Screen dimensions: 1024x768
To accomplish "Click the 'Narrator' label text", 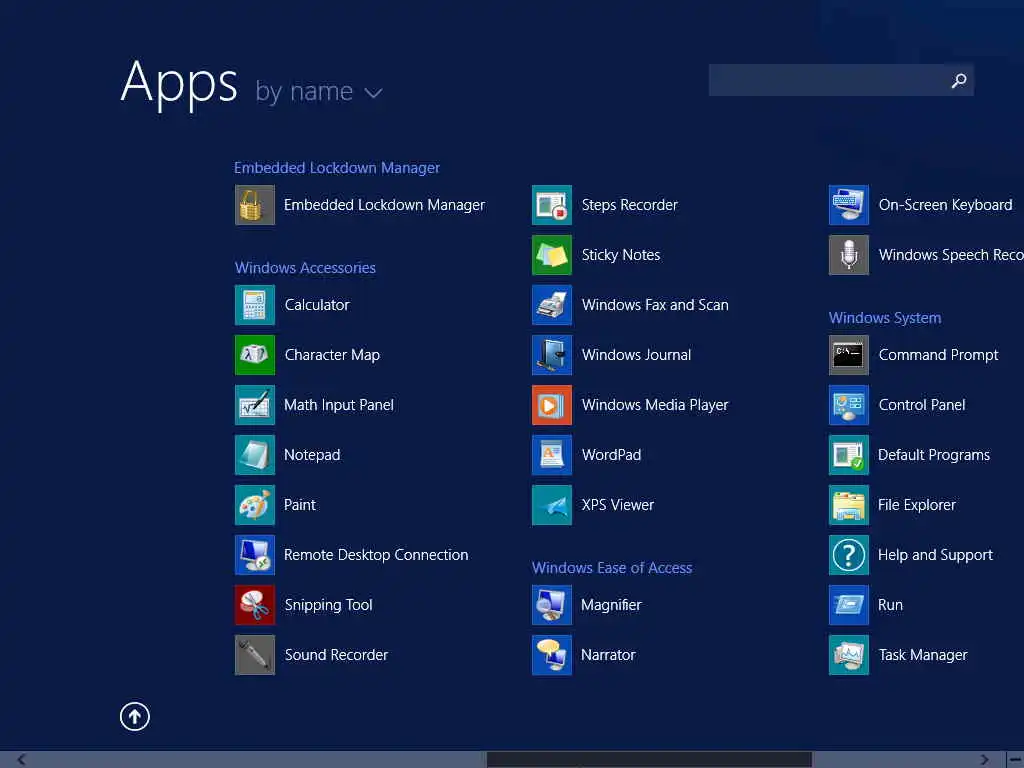I will 608,655.
